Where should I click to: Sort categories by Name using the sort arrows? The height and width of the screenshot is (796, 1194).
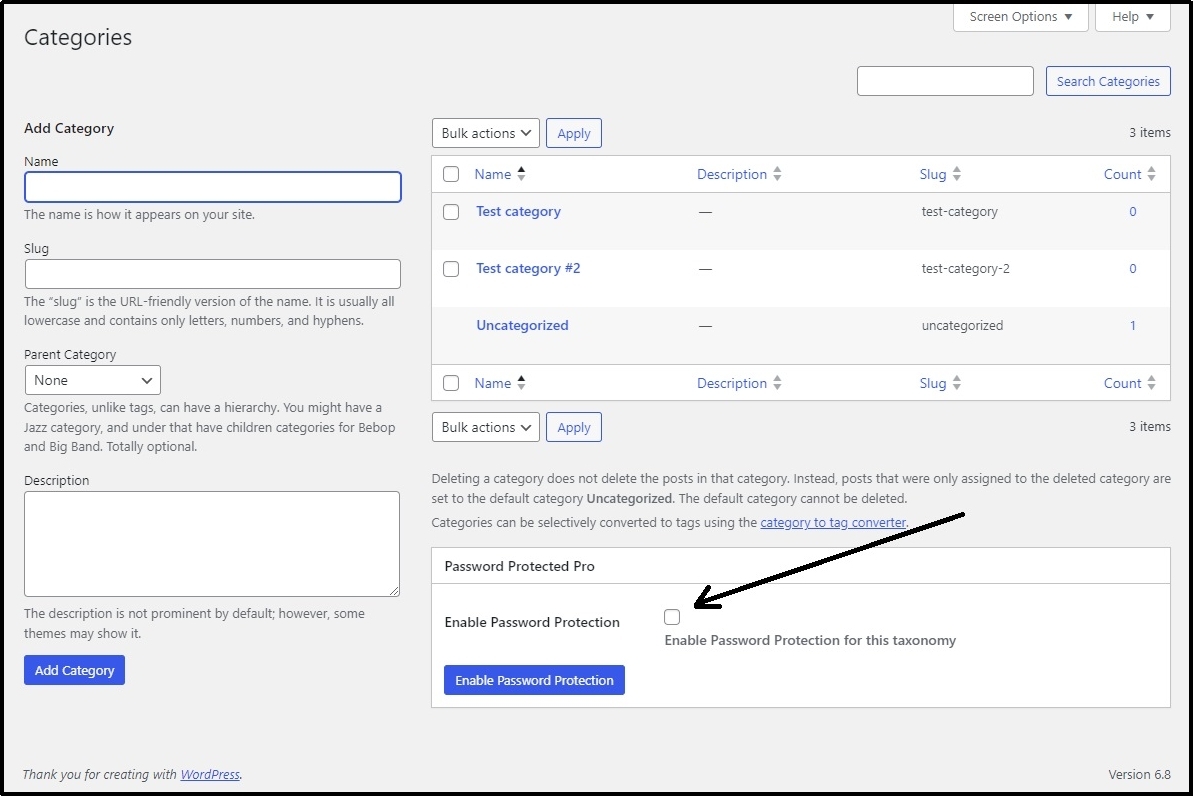[521, 173]
